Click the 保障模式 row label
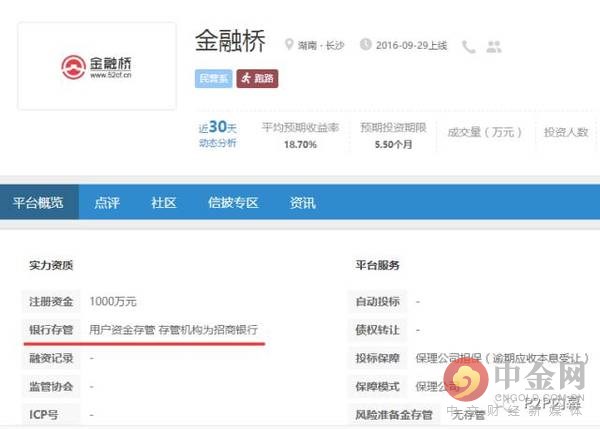Screen dimensions: 600x429 click(377, 387)
